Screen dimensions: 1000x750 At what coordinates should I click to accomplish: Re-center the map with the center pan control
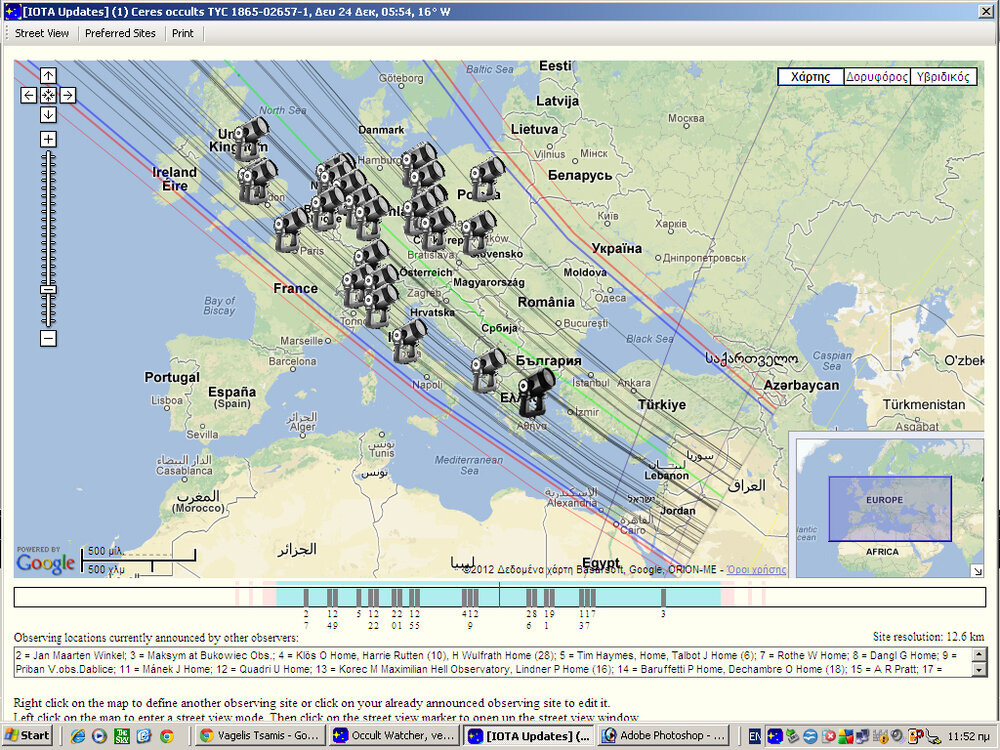[x=47, y=95]
